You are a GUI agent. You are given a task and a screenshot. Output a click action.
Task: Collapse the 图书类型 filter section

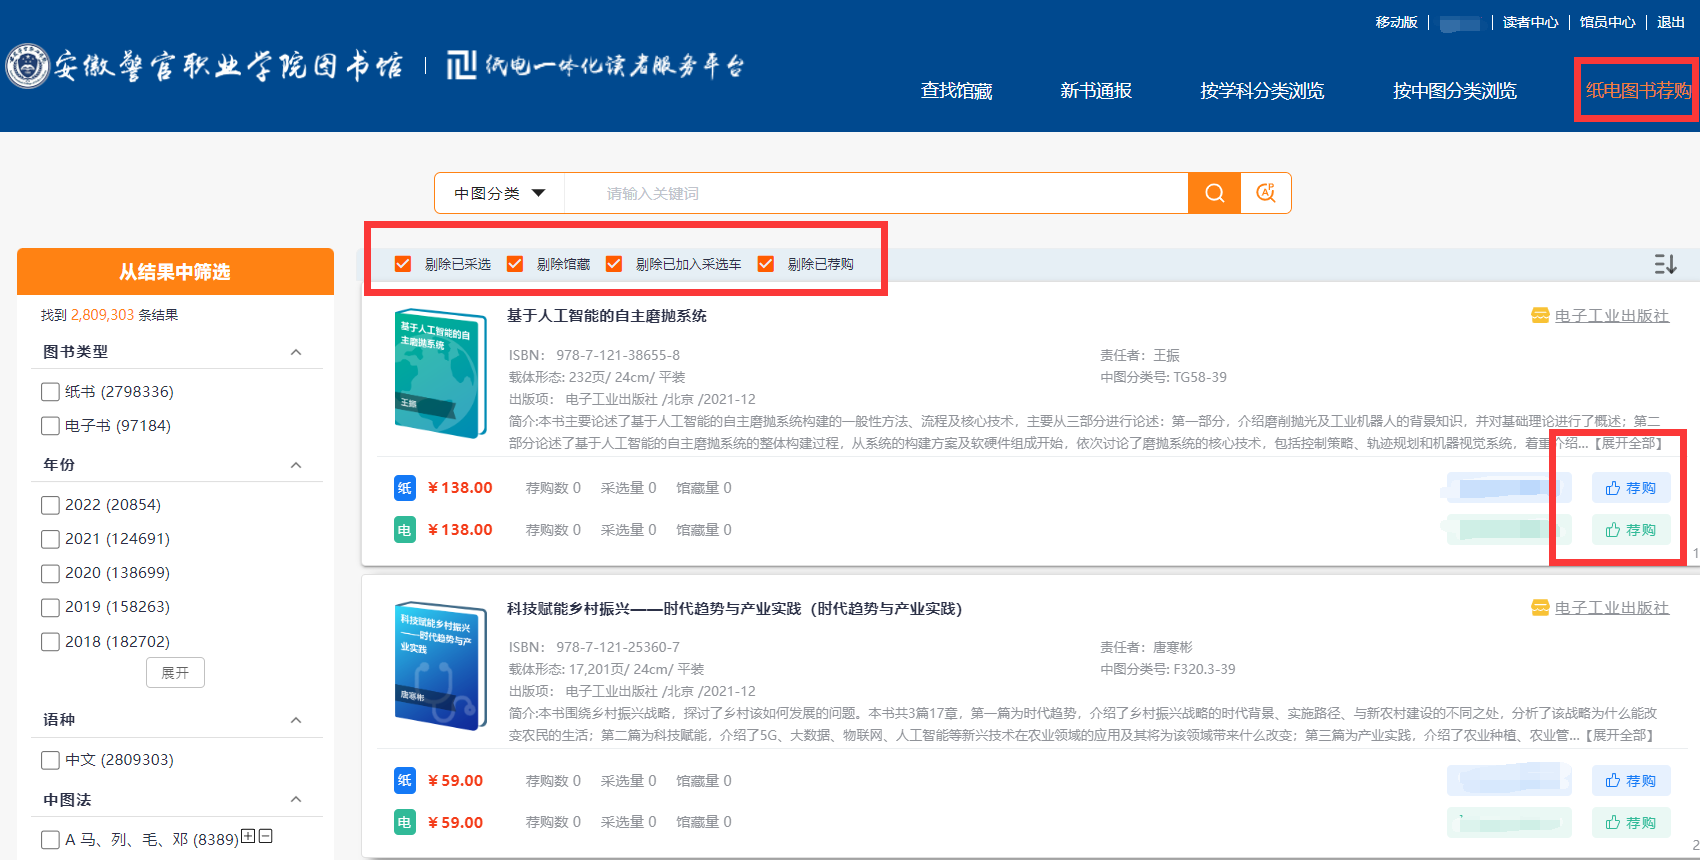(x=296, y=352)
